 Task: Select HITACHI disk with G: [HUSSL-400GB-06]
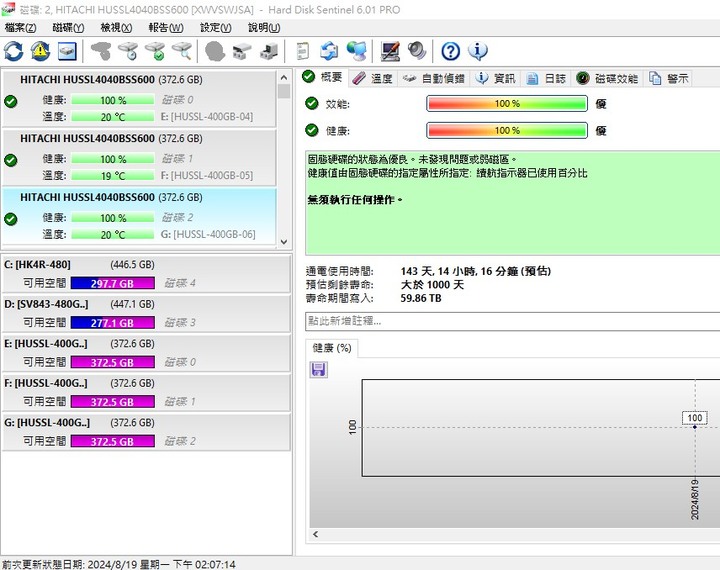tap(139, 216)
